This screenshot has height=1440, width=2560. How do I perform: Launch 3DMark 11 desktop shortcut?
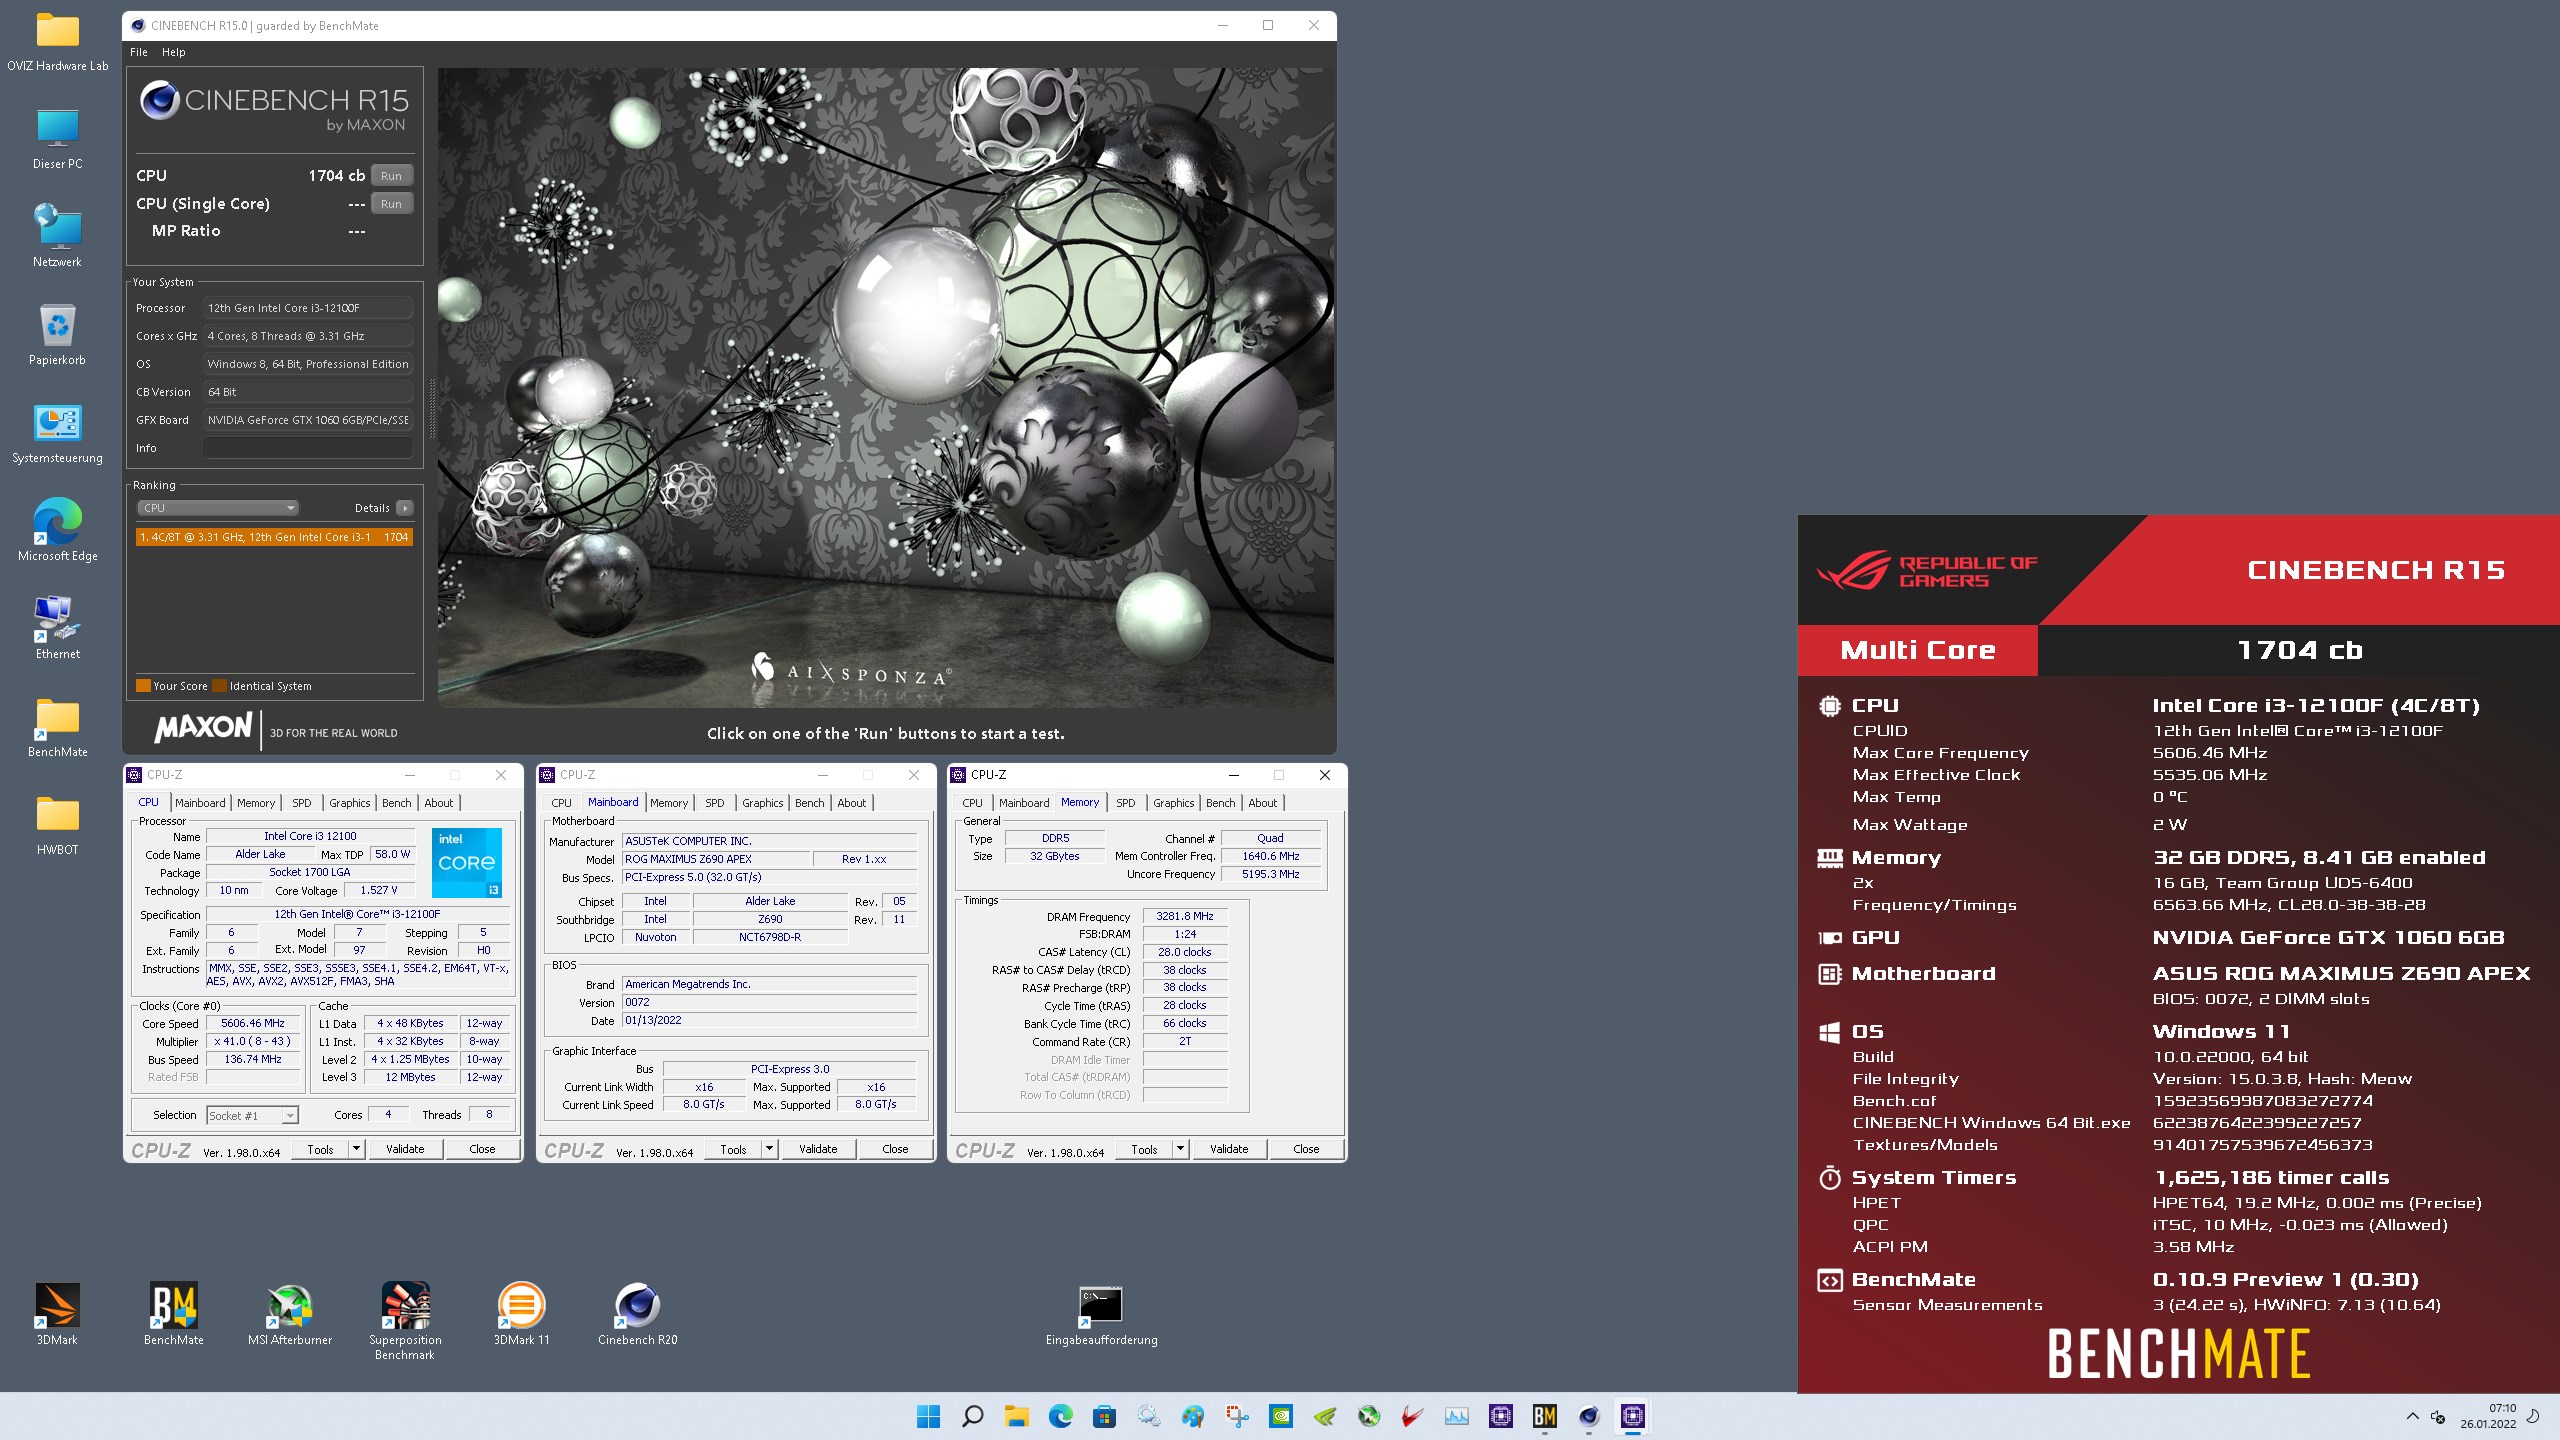tap(521, 1313)
